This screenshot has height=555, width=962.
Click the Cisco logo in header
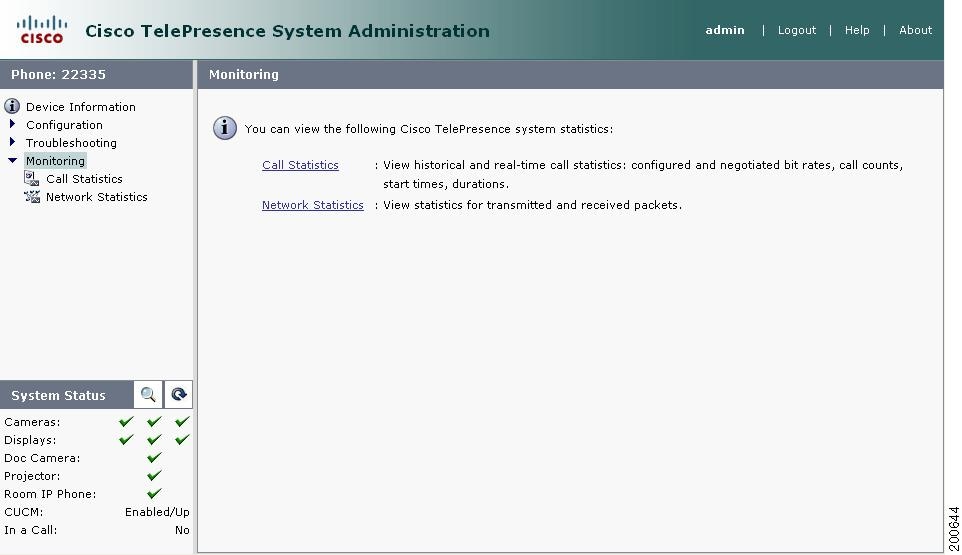click(42, 30)
